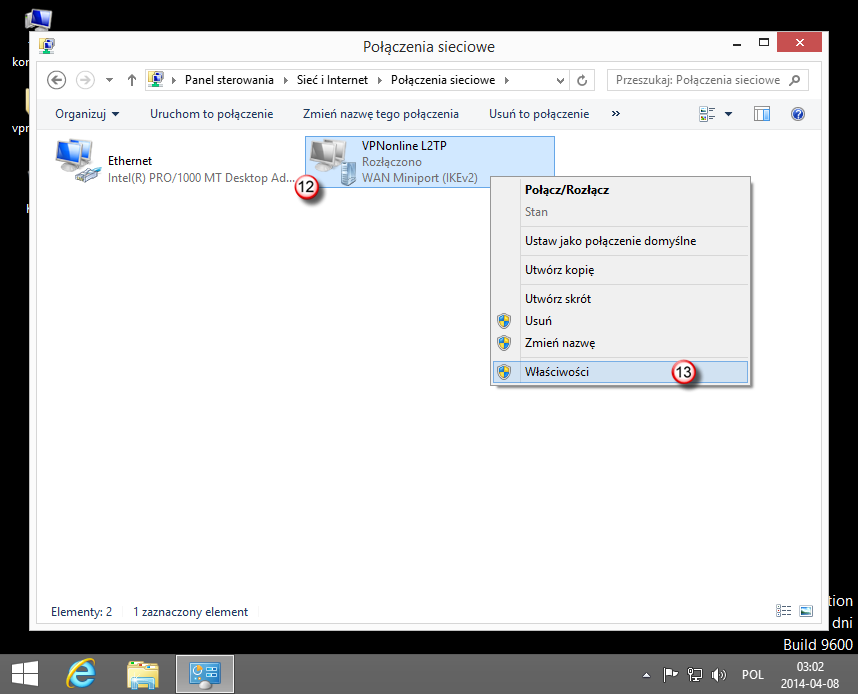This screenshot has height=694, width=858.
Task: Open the recent locations dropdown arrow
Action: pyautogui.click(x=109, y=80)
